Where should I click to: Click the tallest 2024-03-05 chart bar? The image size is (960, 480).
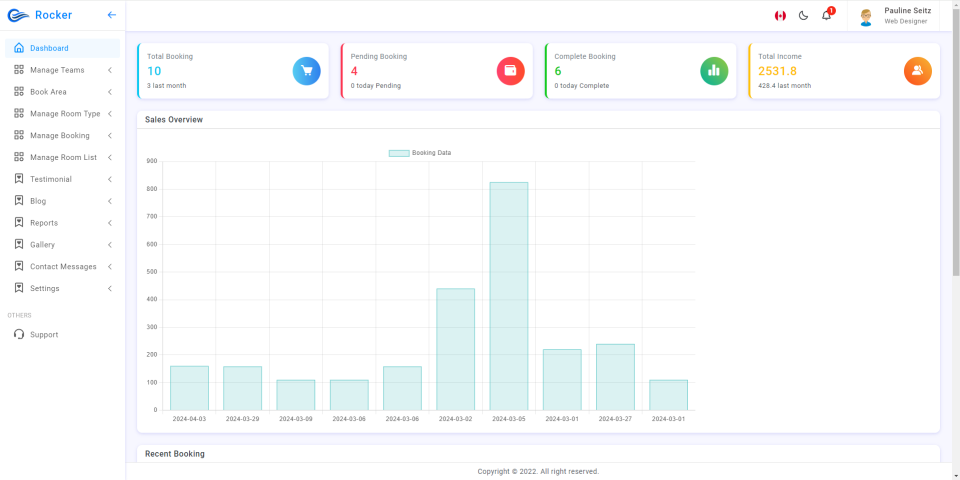click(x=509, y=296)
